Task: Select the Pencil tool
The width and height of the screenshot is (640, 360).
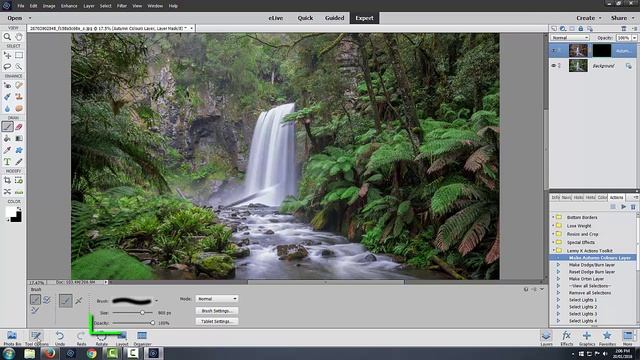Action: click(19, 162)
